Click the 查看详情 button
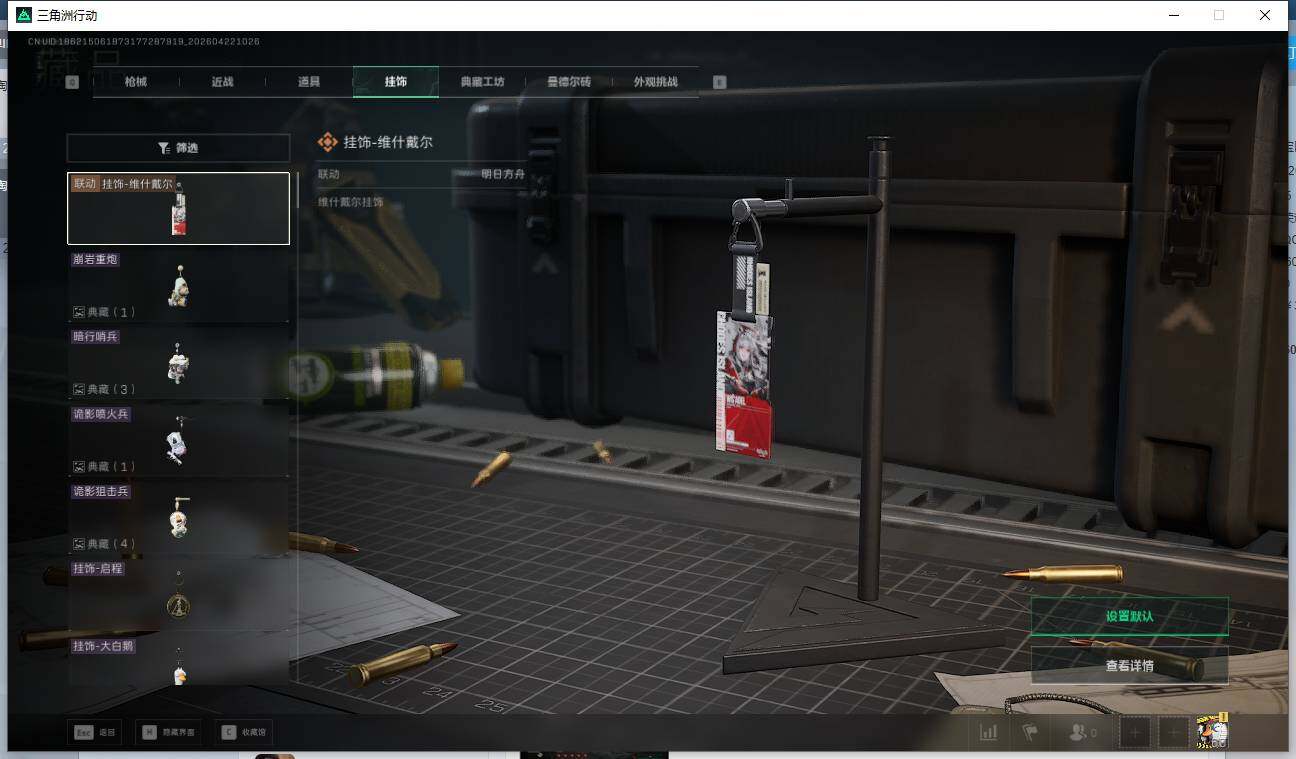1296x759 pixels. (x=1129, y=665)
